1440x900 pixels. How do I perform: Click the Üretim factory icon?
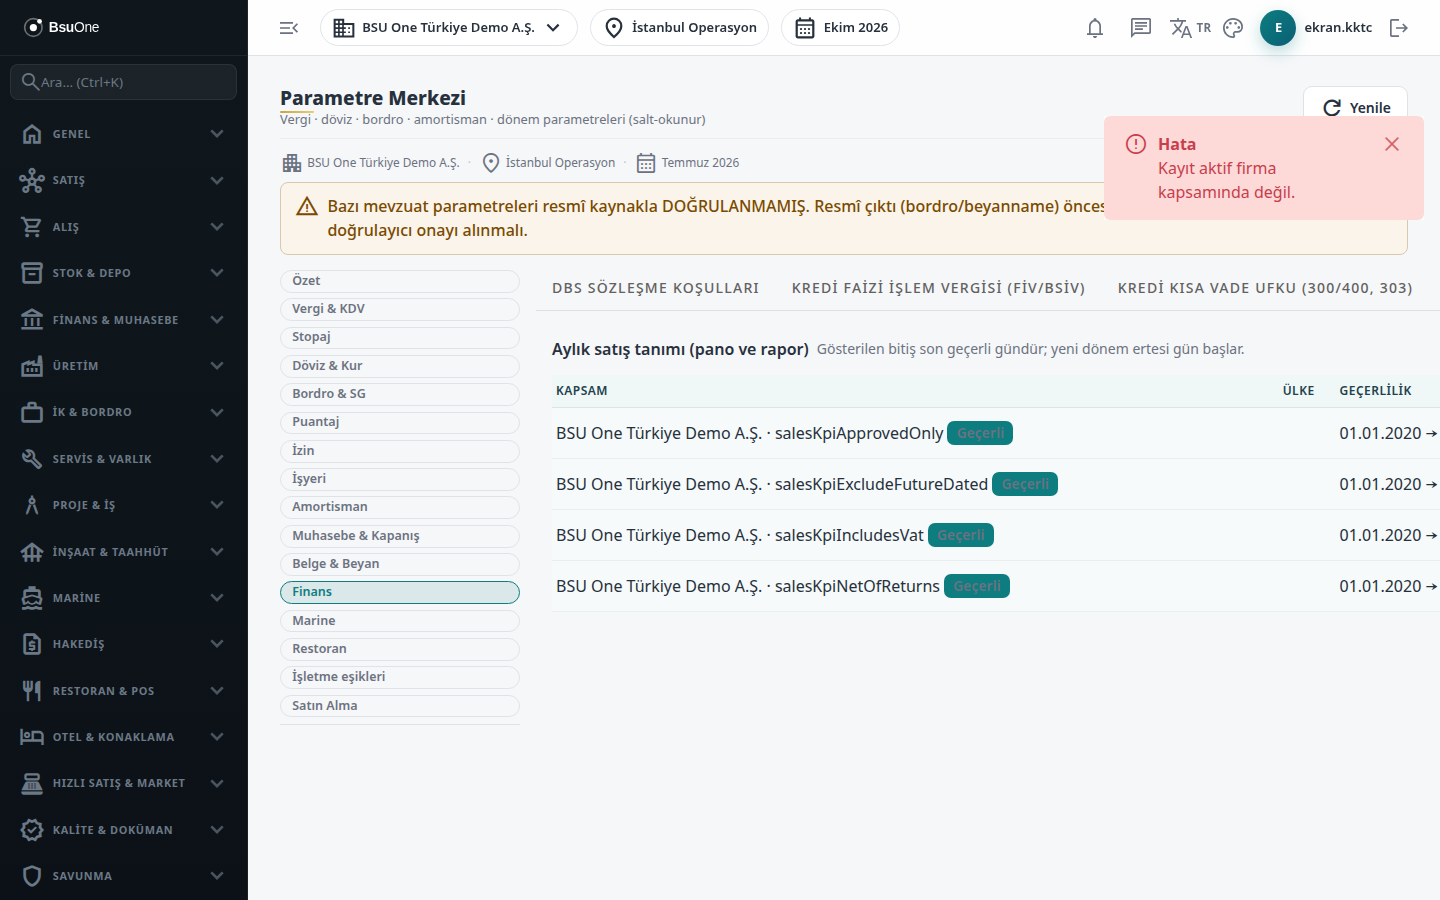coord(32,366)
